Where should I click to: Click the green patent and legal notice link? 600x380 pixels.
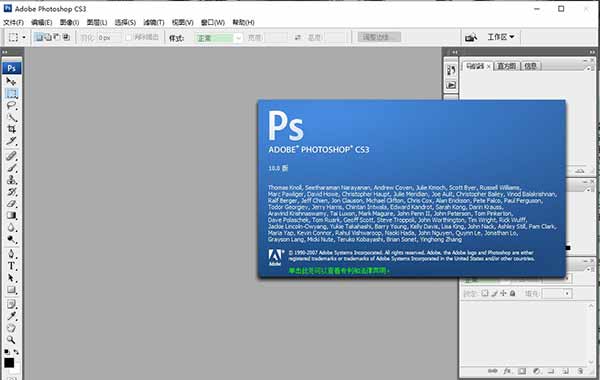pos(339,271)
